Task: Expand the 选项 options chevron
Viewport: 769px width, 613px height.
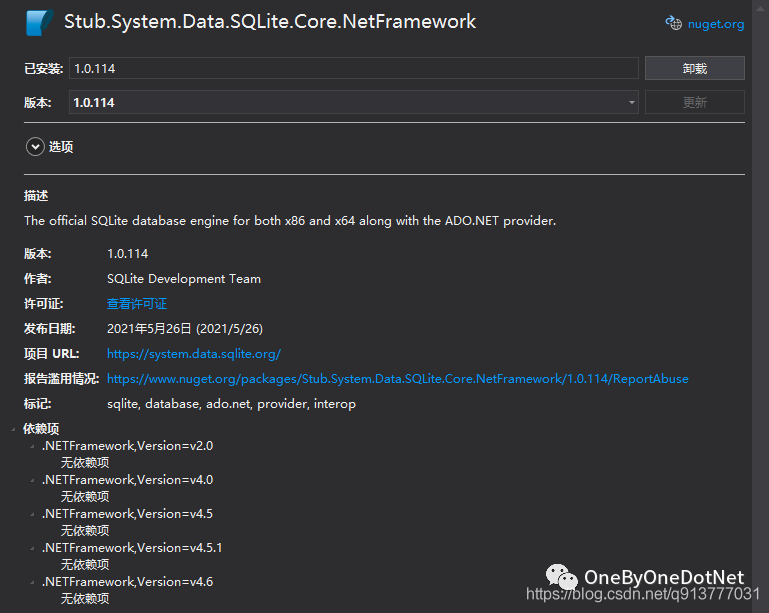Action: pos(35,146)
